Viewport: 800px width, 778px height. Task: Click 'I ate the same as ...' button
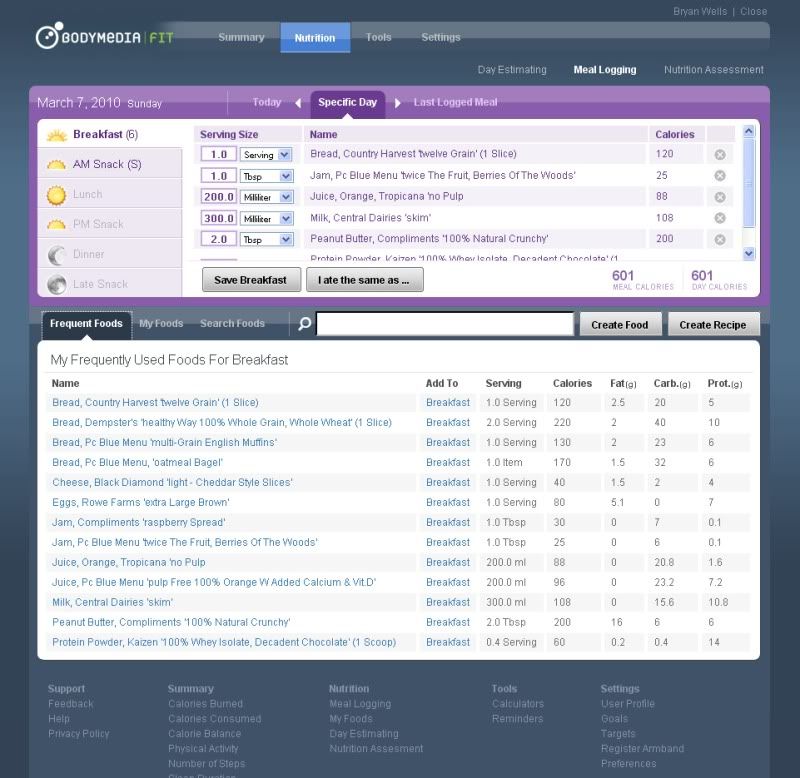pyautogui.click(x=364, y=280)
